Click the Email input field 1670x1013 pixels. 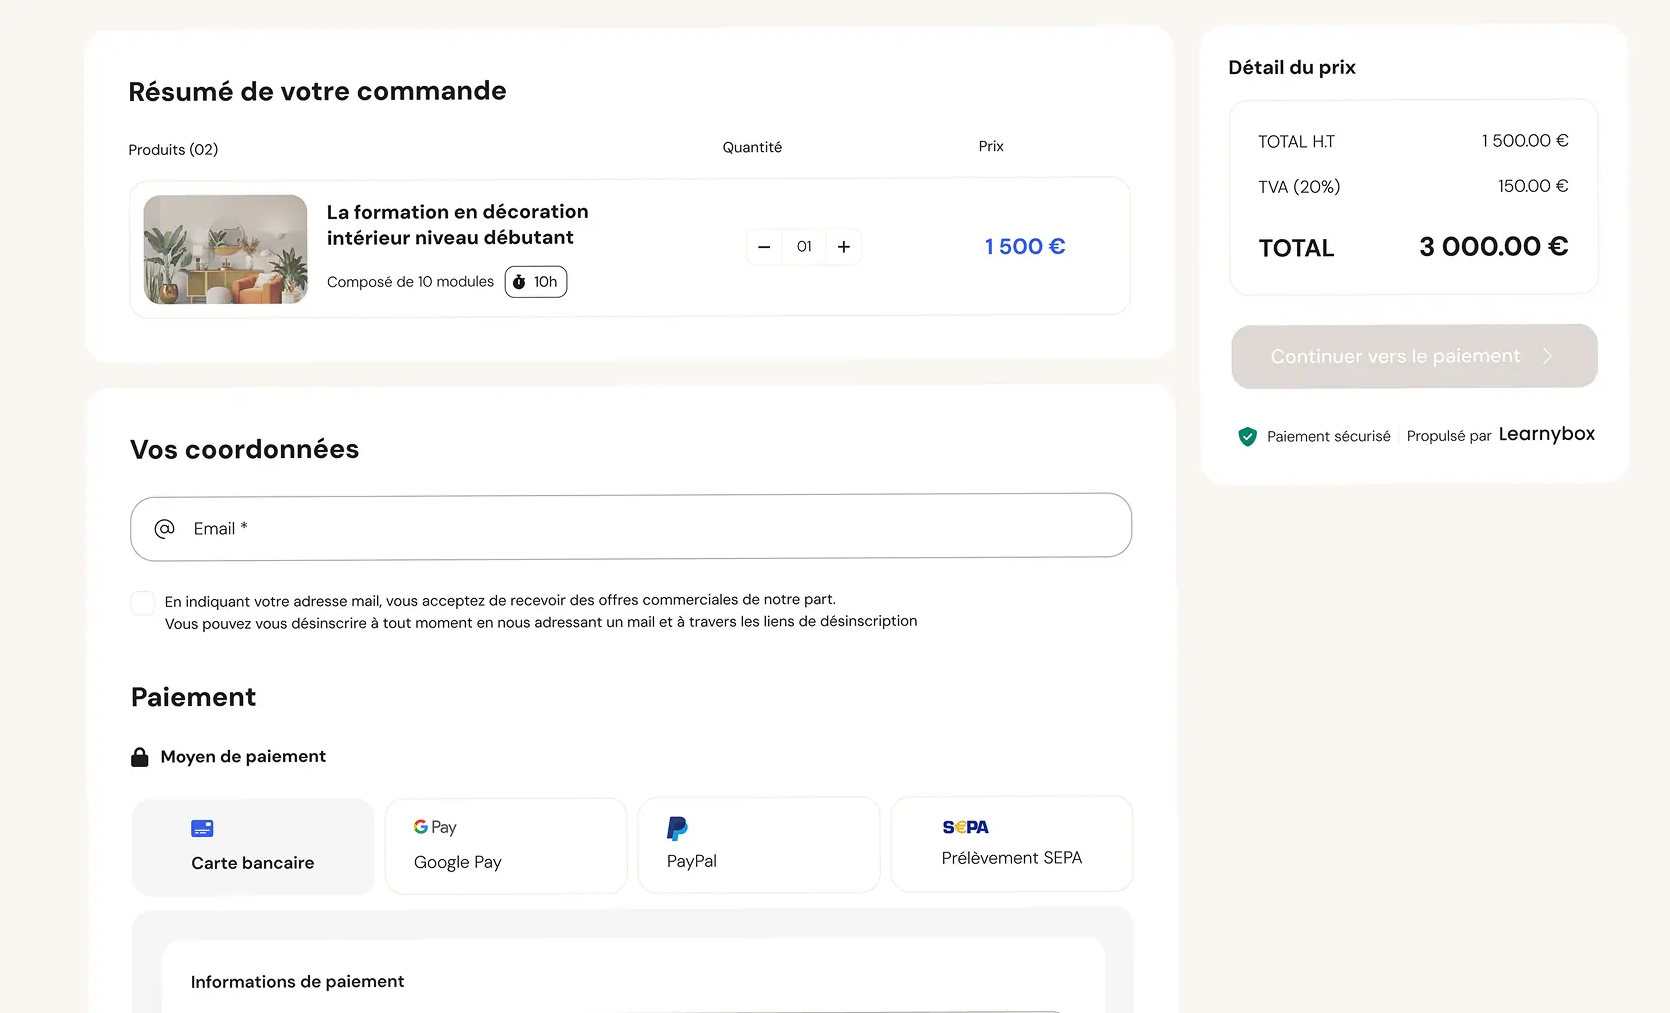pos(631,527)
